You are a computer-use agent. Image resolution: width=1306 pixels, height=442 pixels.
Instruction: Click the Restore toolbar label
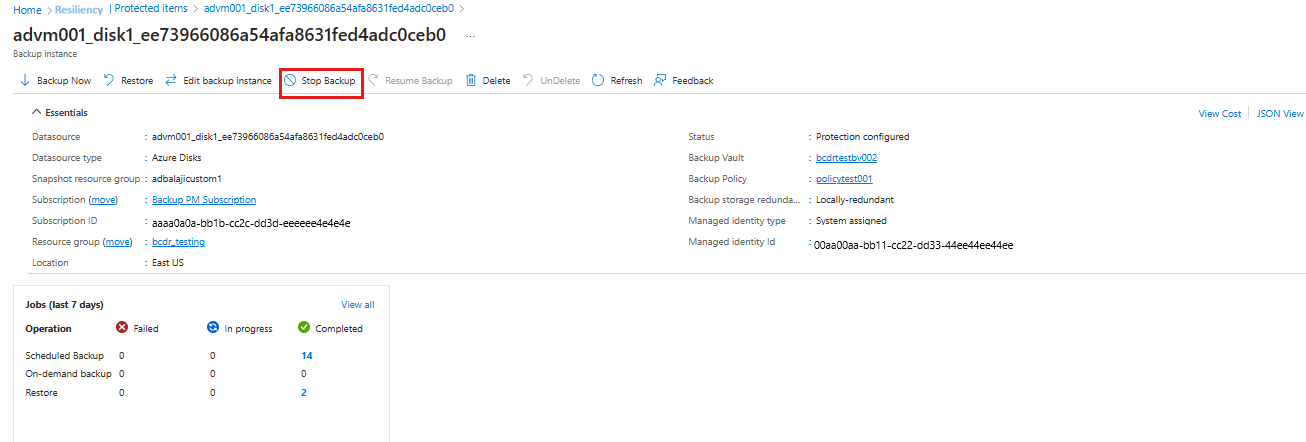pos(137,81)
